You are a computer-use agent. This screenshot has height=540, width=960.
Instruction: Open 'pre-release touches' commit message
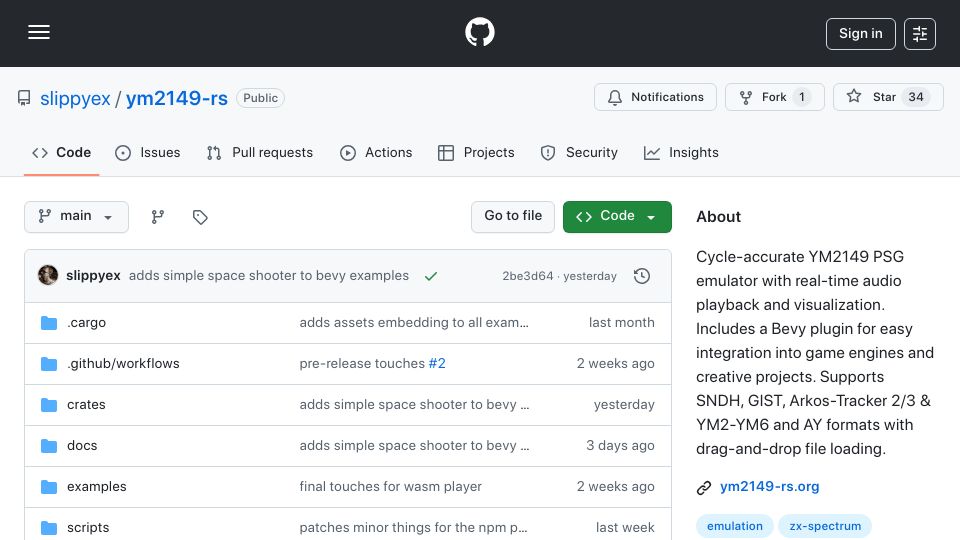tap(362, 364)
